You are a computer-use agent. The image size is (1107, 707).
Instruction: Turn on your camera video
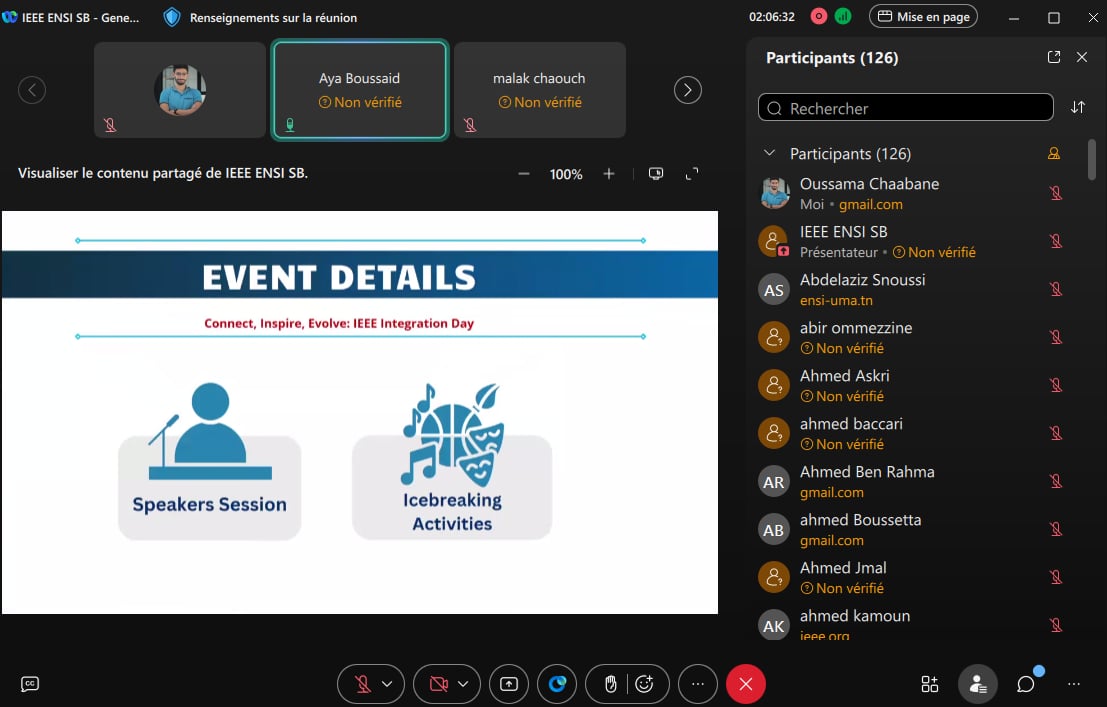438,684
